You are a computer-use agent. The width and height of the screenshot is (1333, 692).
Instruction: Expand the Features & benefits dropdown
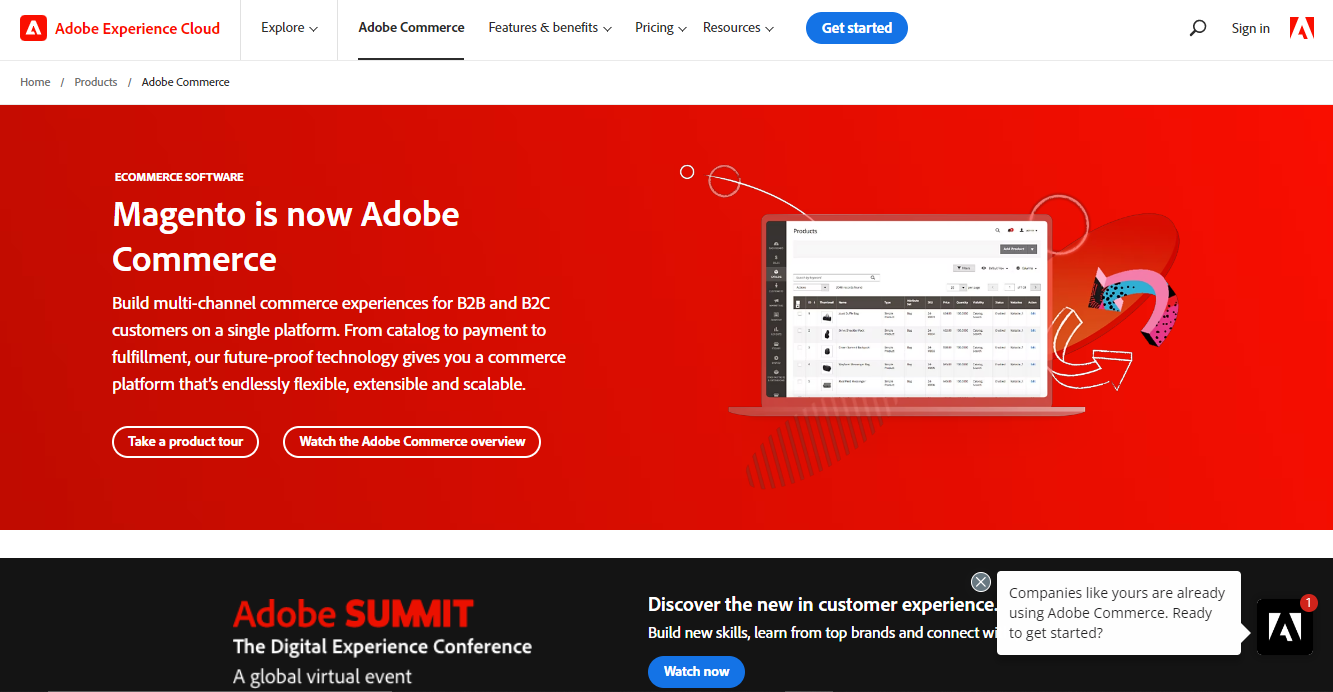point(550,28)
